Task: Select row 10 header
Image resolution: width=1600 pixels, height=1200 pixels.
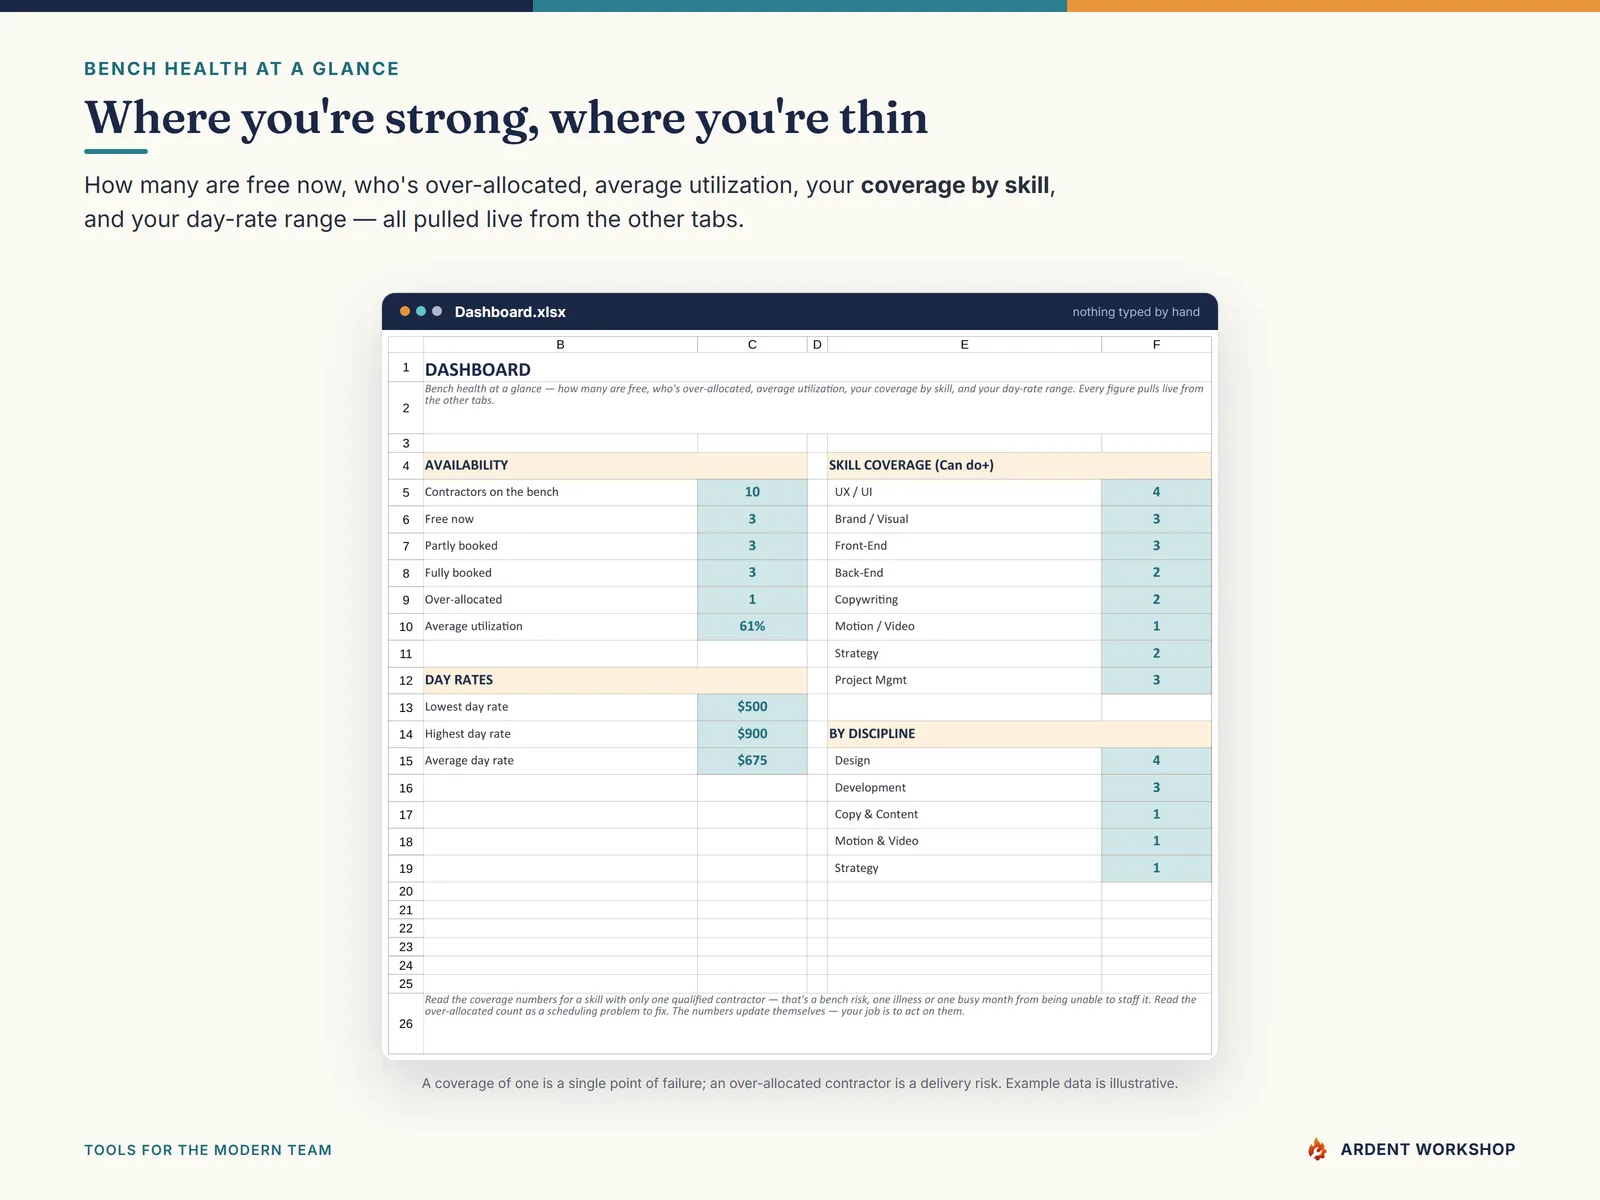Action: (406, 626)
